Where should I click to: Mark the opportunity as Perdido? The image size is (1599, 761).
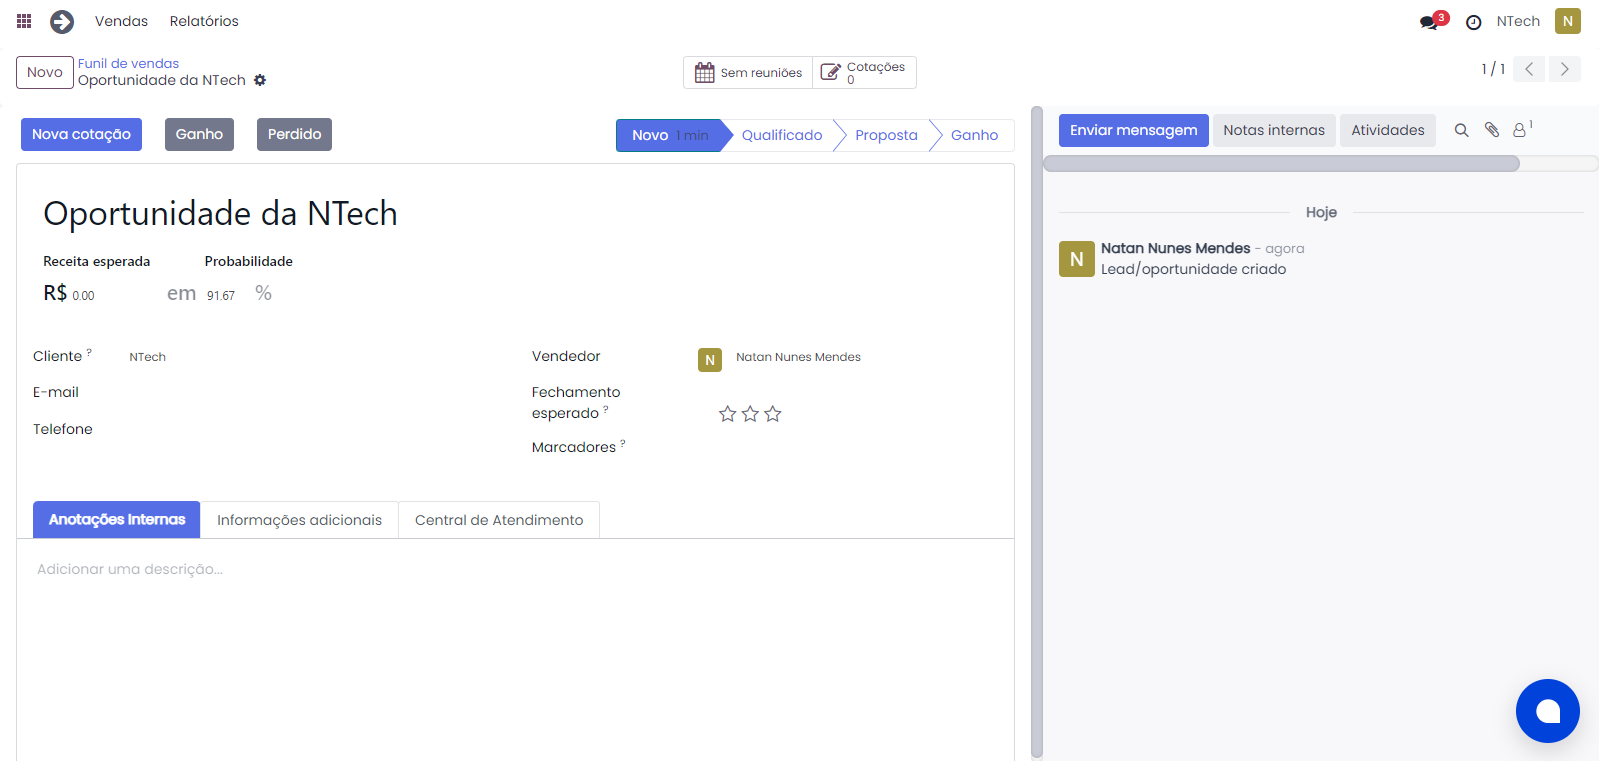(294, 134)
